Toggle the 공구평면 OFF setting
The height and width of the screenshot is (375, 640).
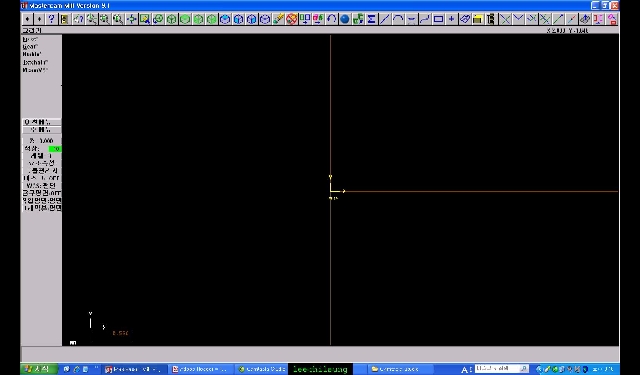tap(42, 193)
